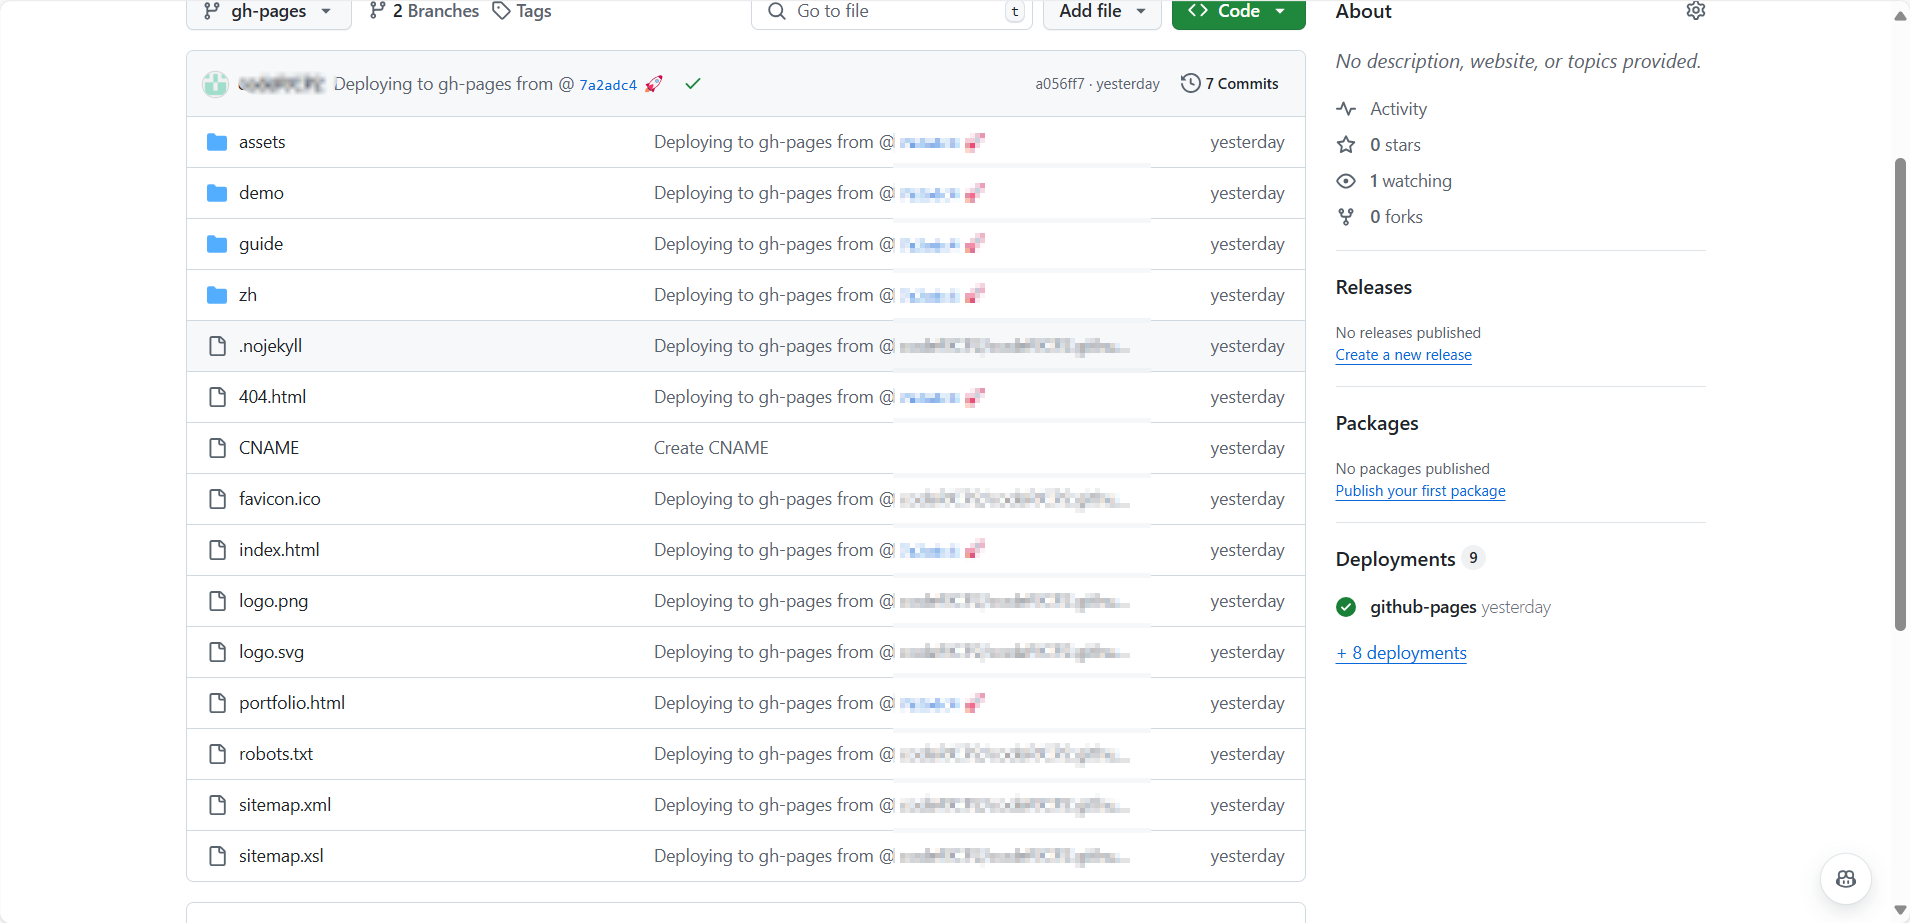Screen dimensions: 1910x923
Task: Open the Packages heading link
Action: point(1376,423)
